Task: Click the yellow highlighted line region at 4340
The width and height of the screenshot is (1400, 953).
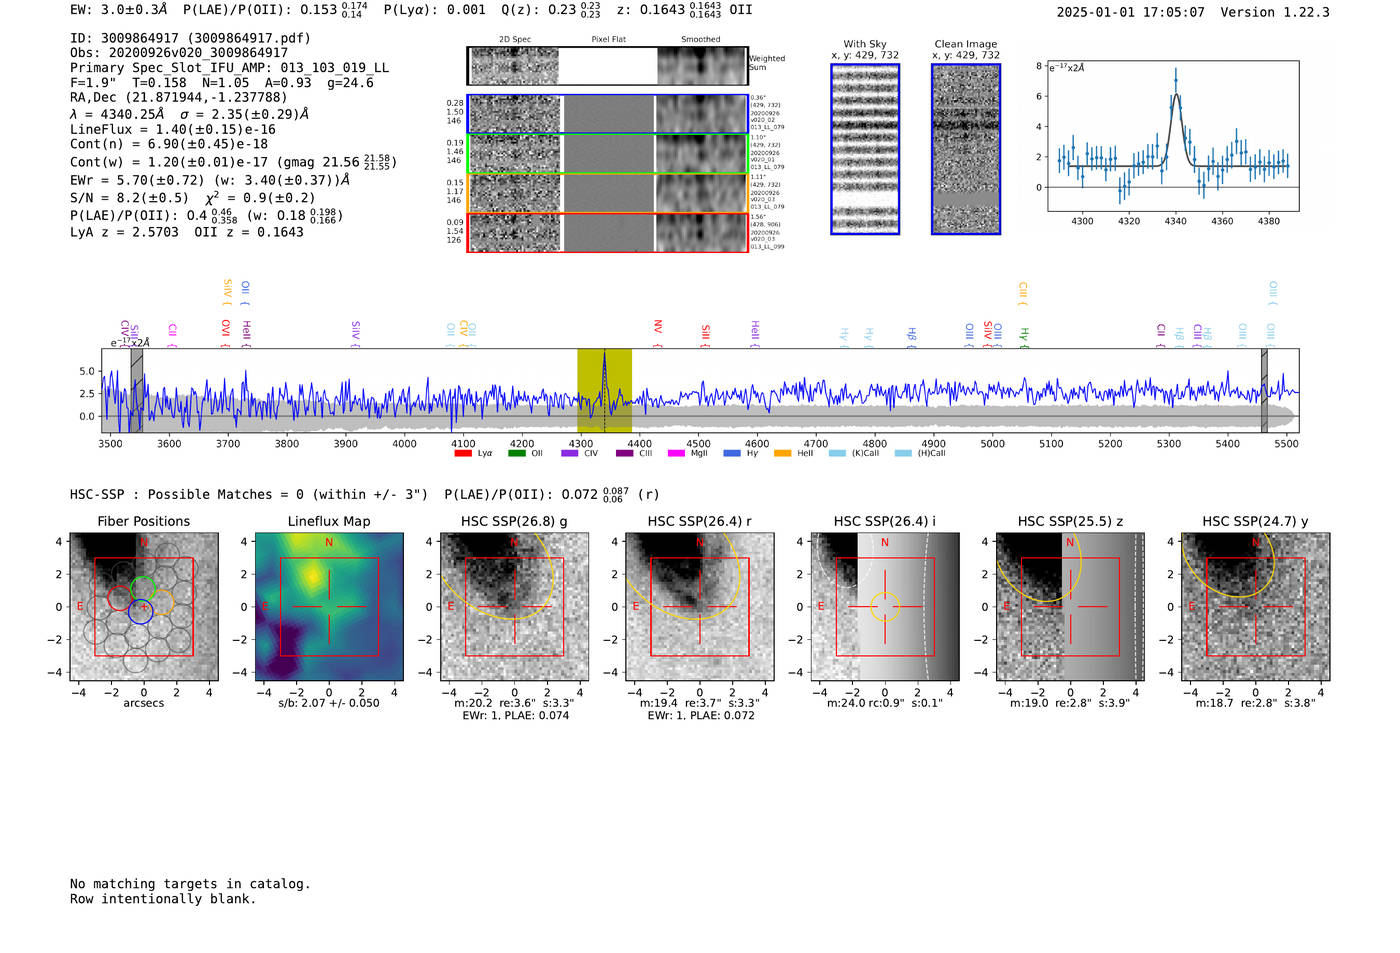Action: (x=604, y=391)
